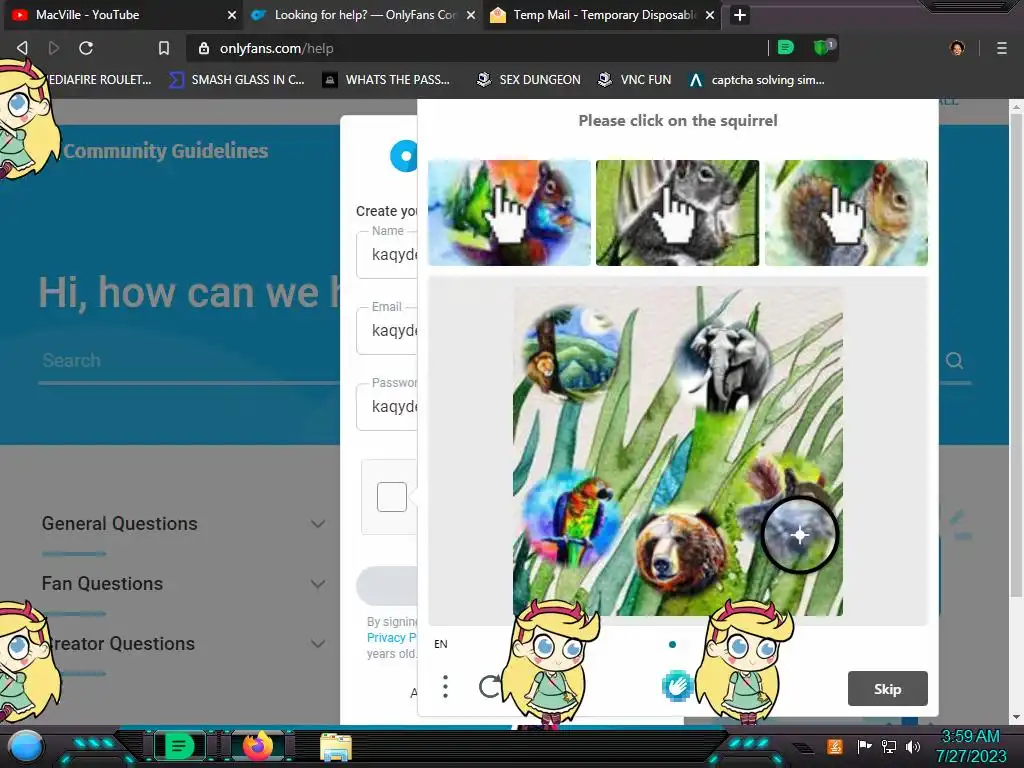
Task: Open the browser hamburger menu
Action: coord(1002,48)
